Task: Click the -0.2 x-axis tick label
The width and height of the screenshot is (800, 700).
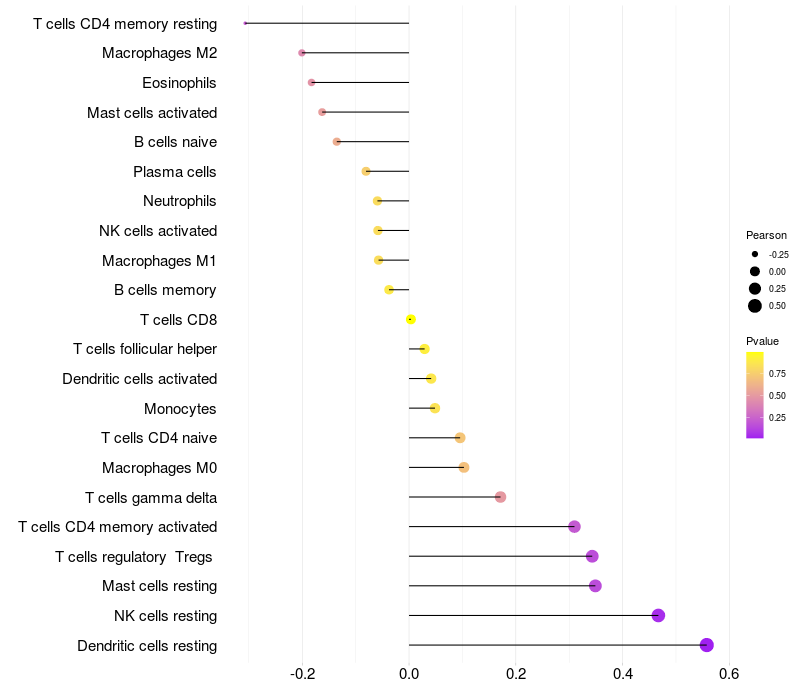Action: pyautogui.click(x=302, y=675)
